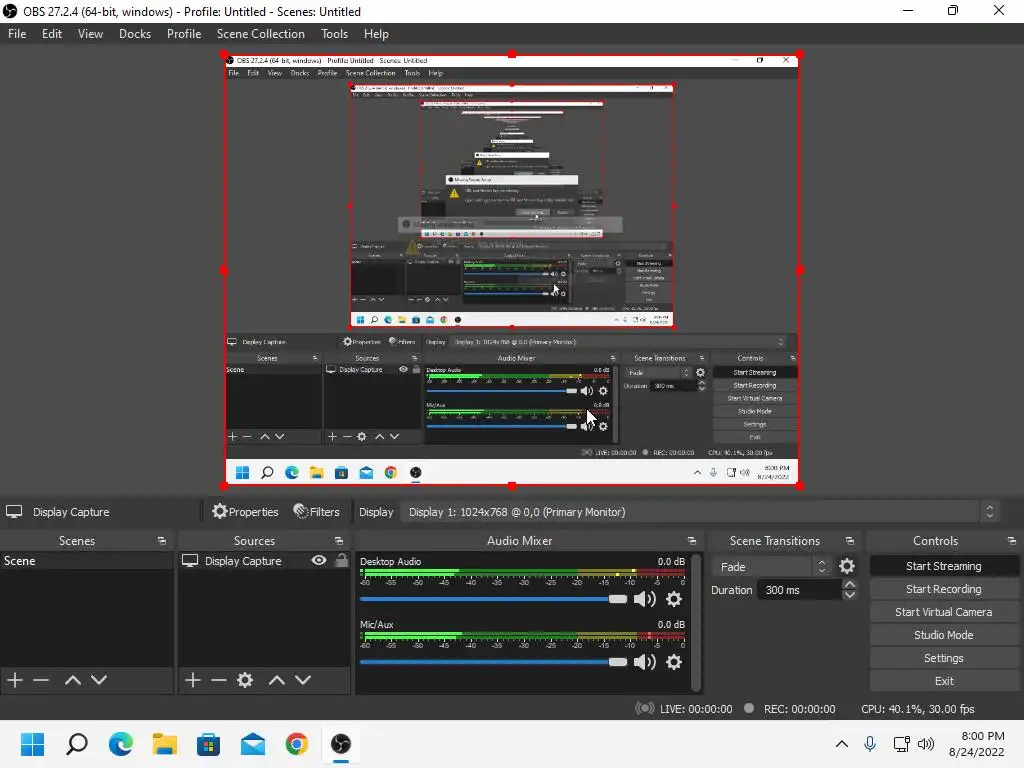
Task: Open Filters for Display Capture
Action: (x=316, y=511)
